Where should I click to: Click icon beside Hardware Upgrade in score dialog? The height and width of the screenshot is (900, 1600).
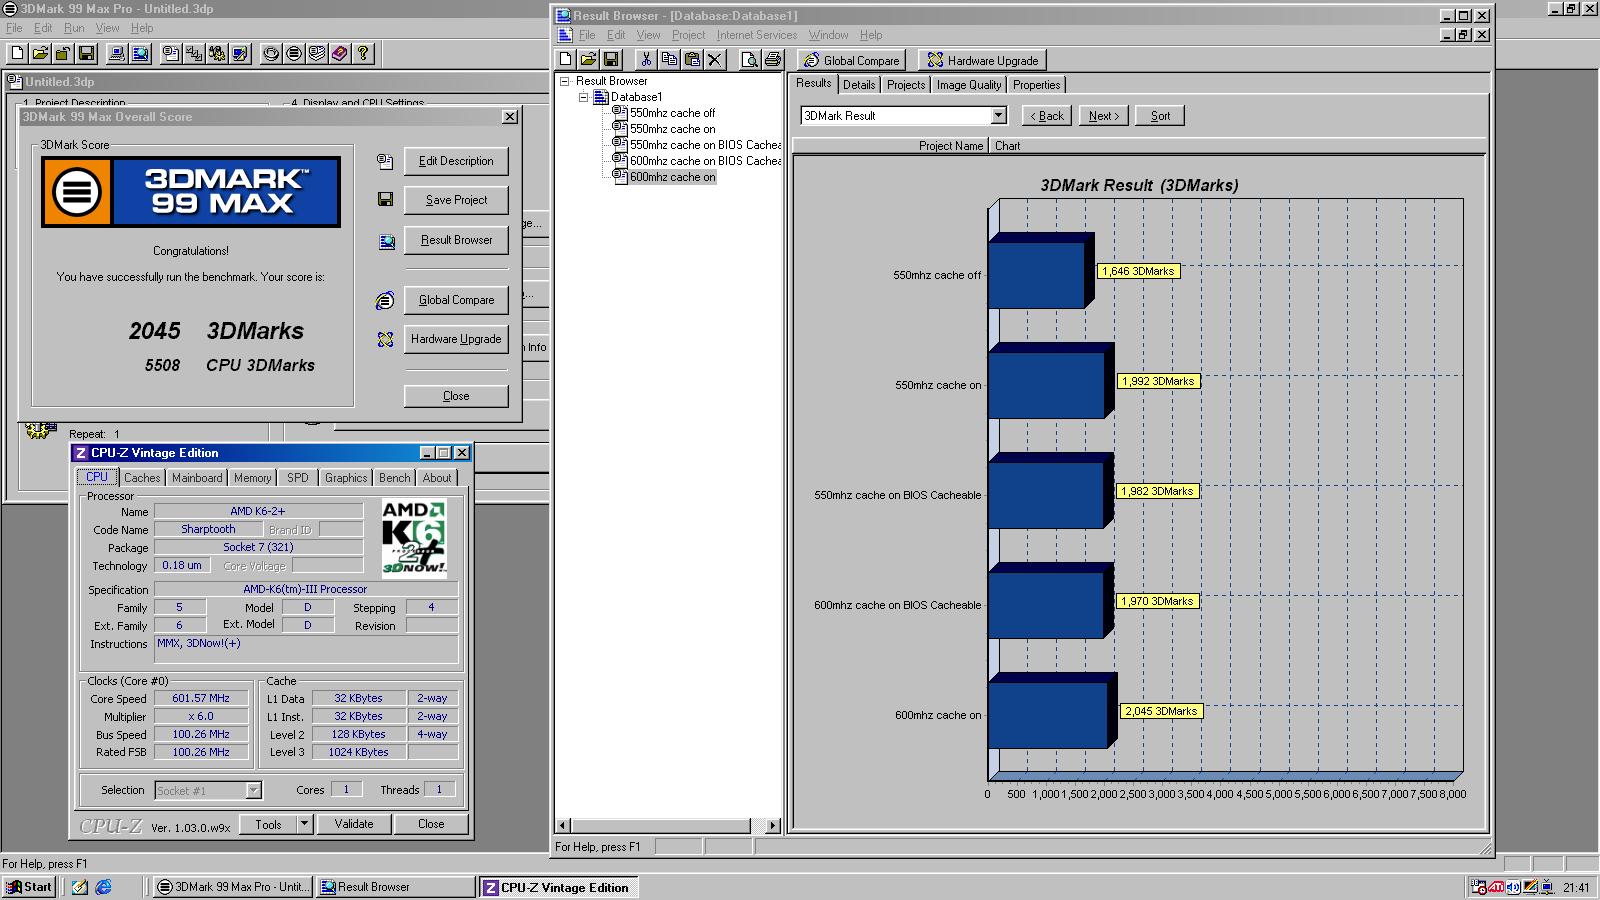[x=385, y=339]
